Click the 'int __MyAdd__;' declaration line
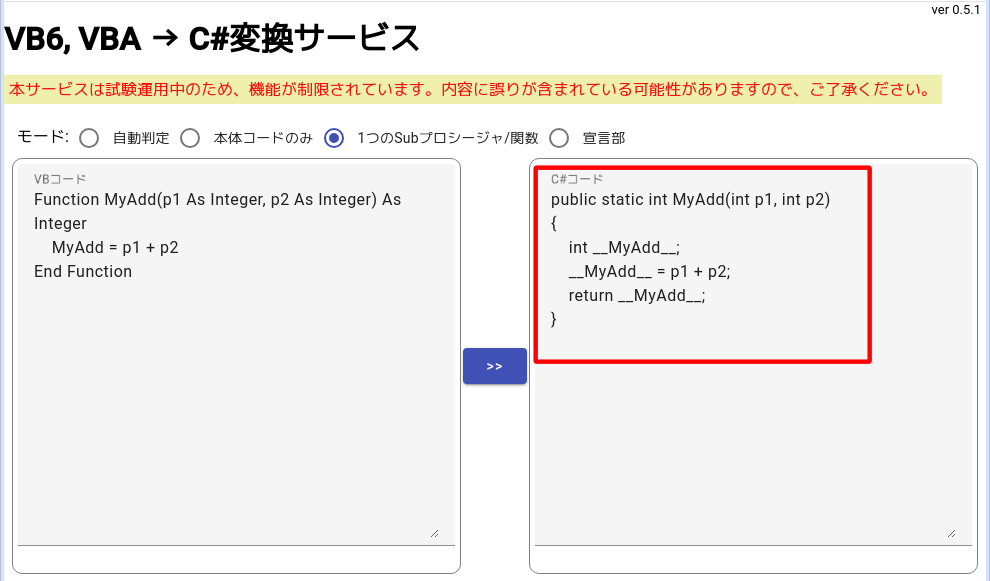This screenshot has height=581, width=990. (624, 248)
